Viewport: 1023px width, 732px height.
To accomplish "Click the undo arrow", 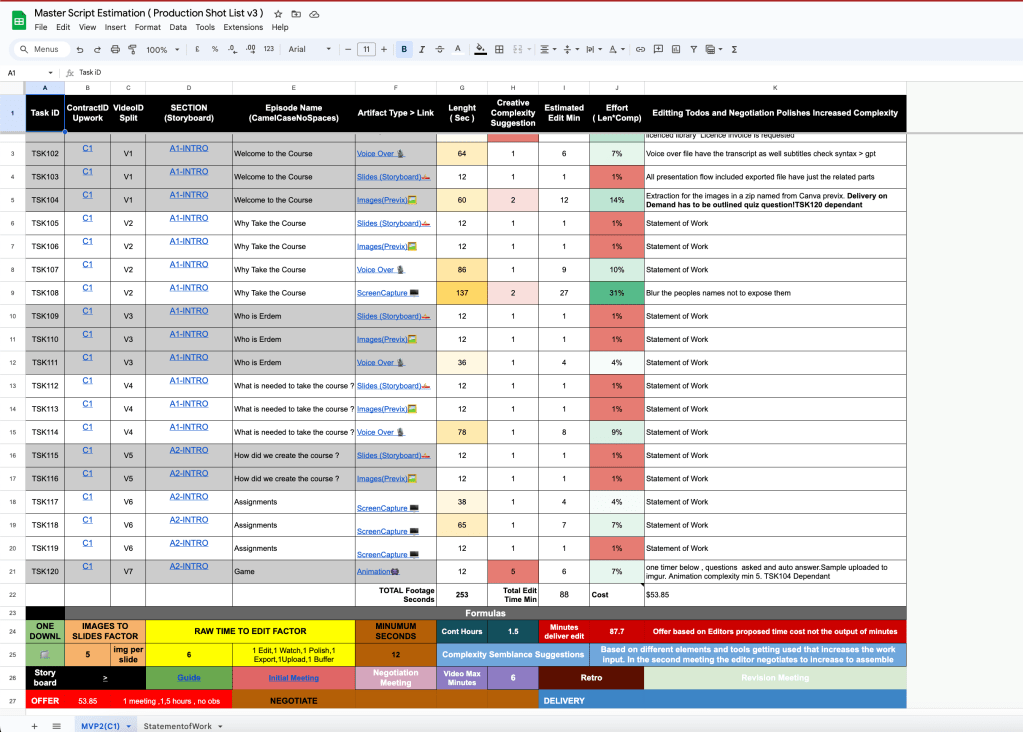I will click(80, 50).
